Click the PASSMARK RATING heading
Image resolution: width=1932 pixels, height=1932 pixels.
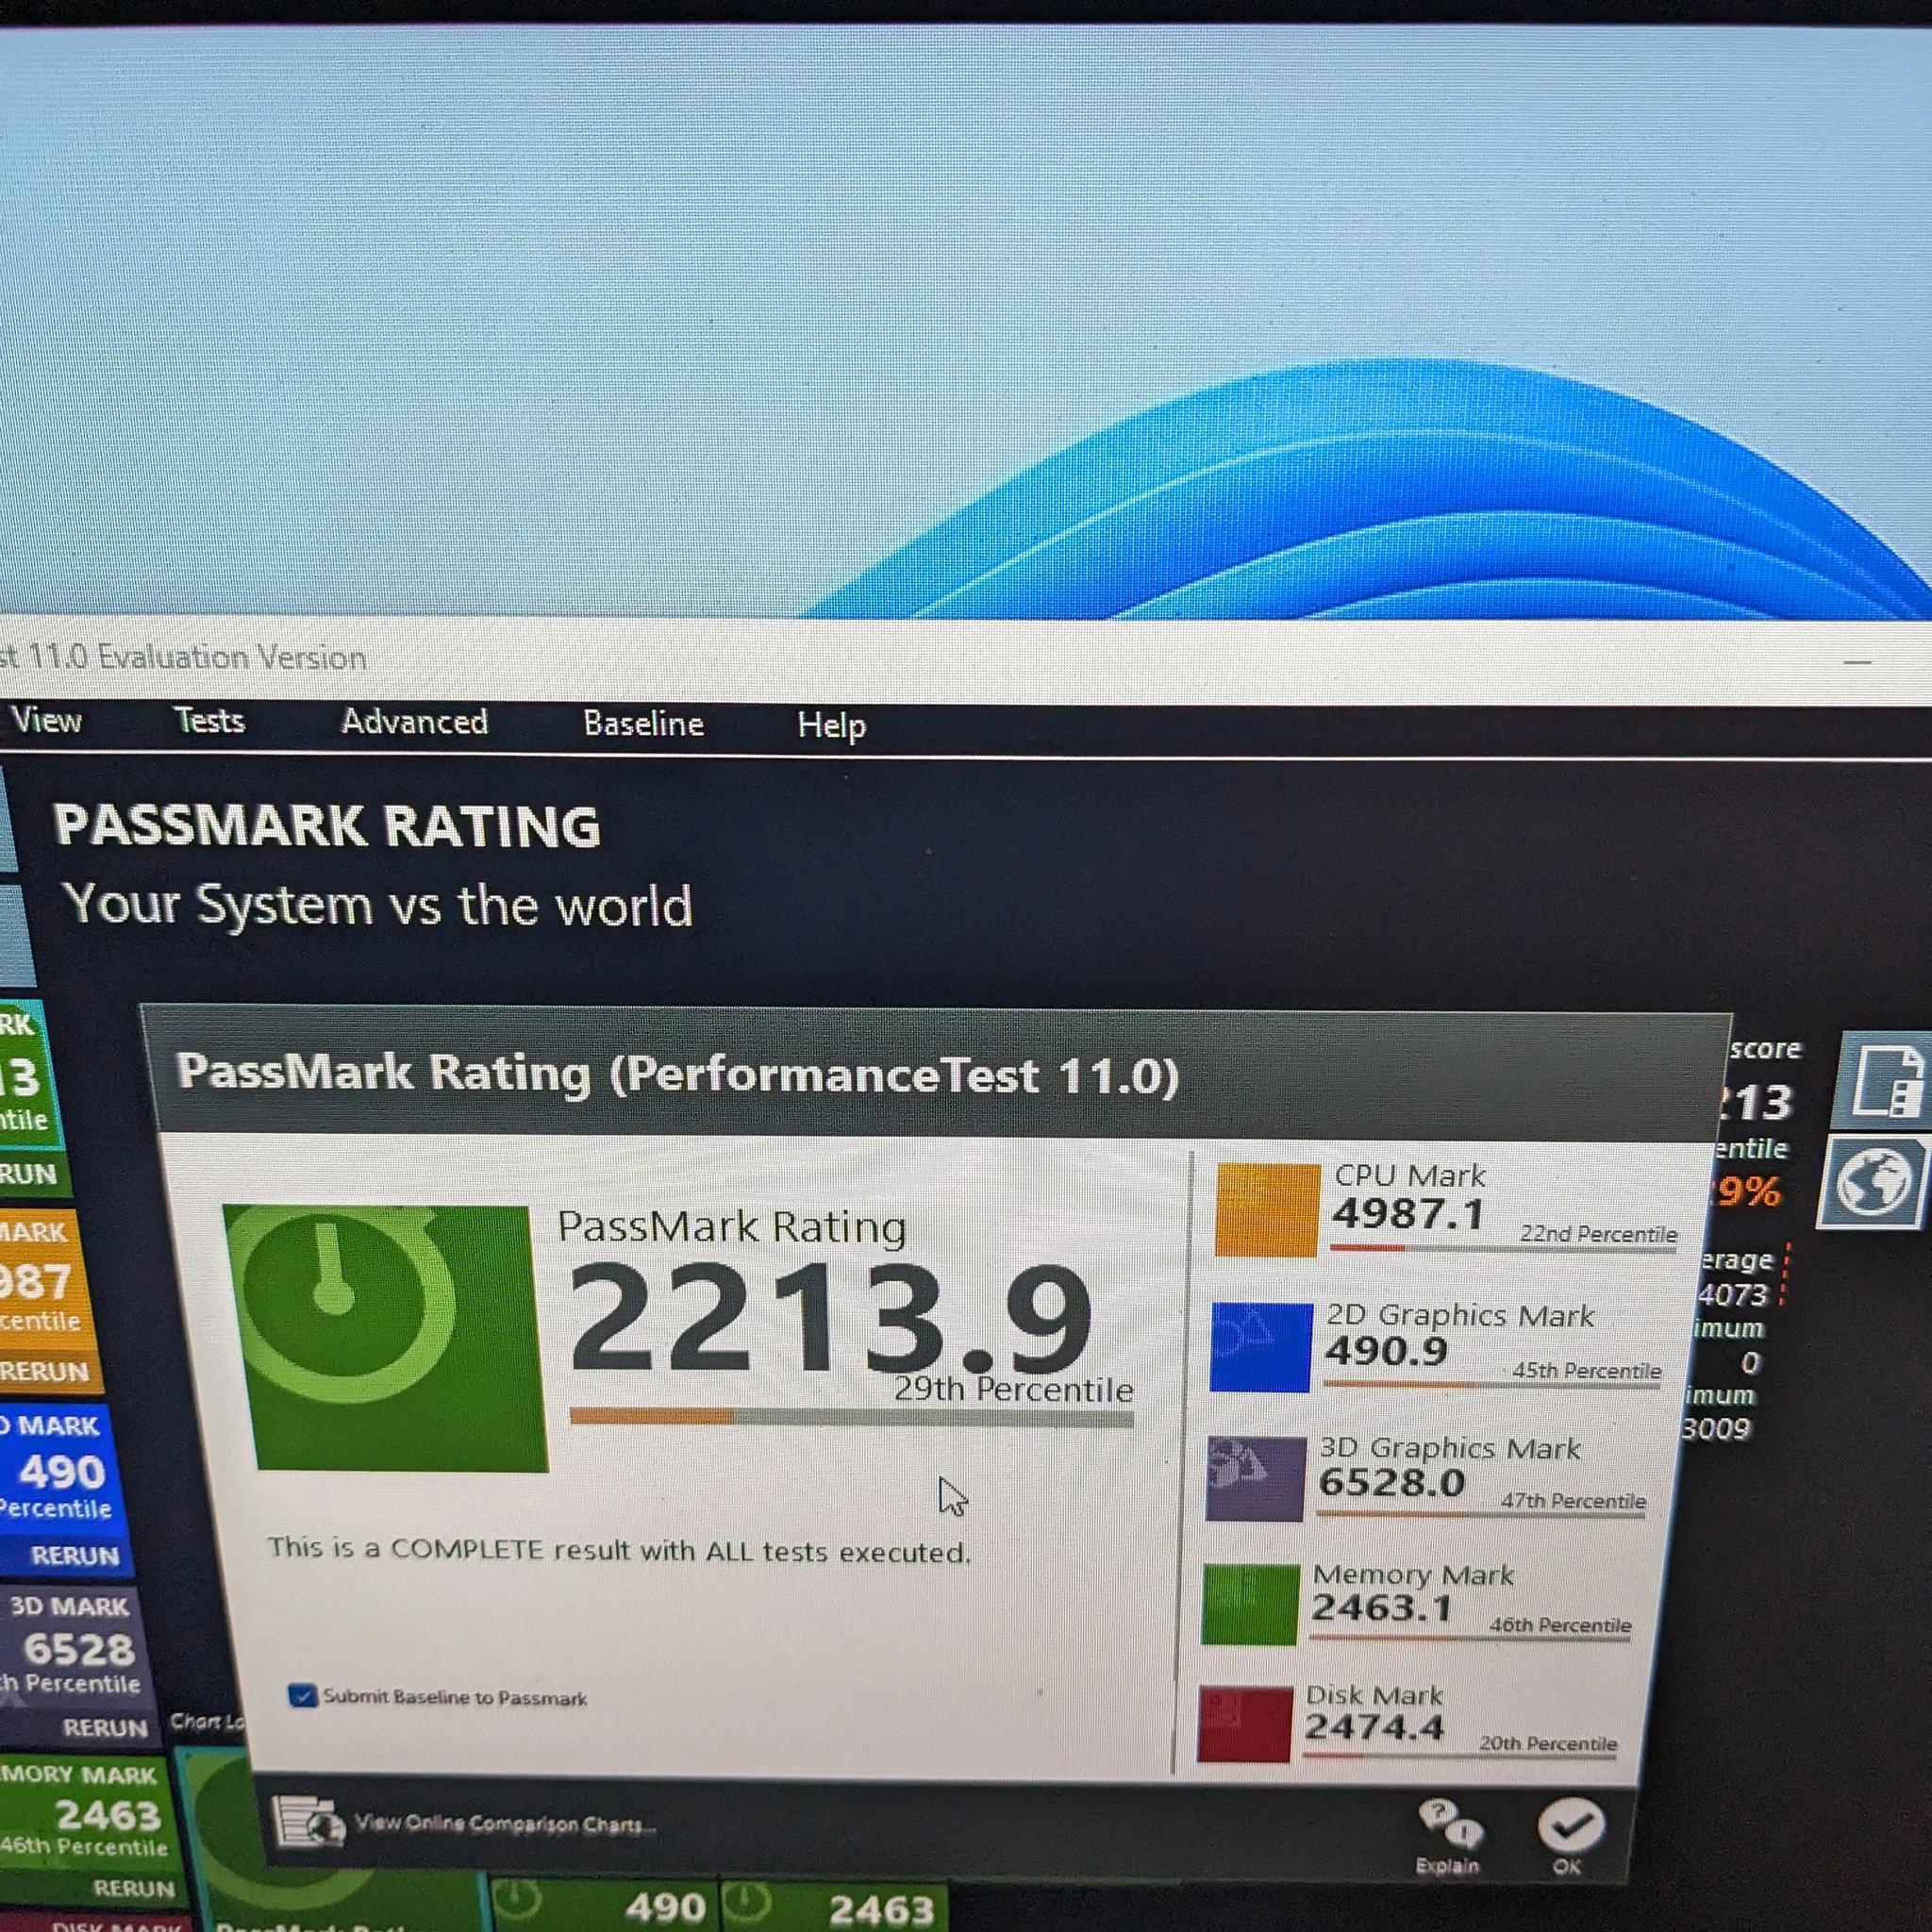[x=327, y=826]
